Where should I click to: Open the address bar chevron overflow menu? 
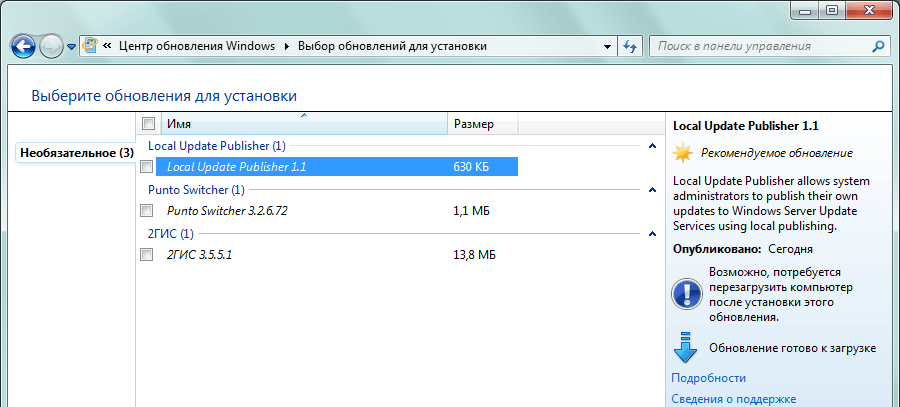(x=107, y=46)
